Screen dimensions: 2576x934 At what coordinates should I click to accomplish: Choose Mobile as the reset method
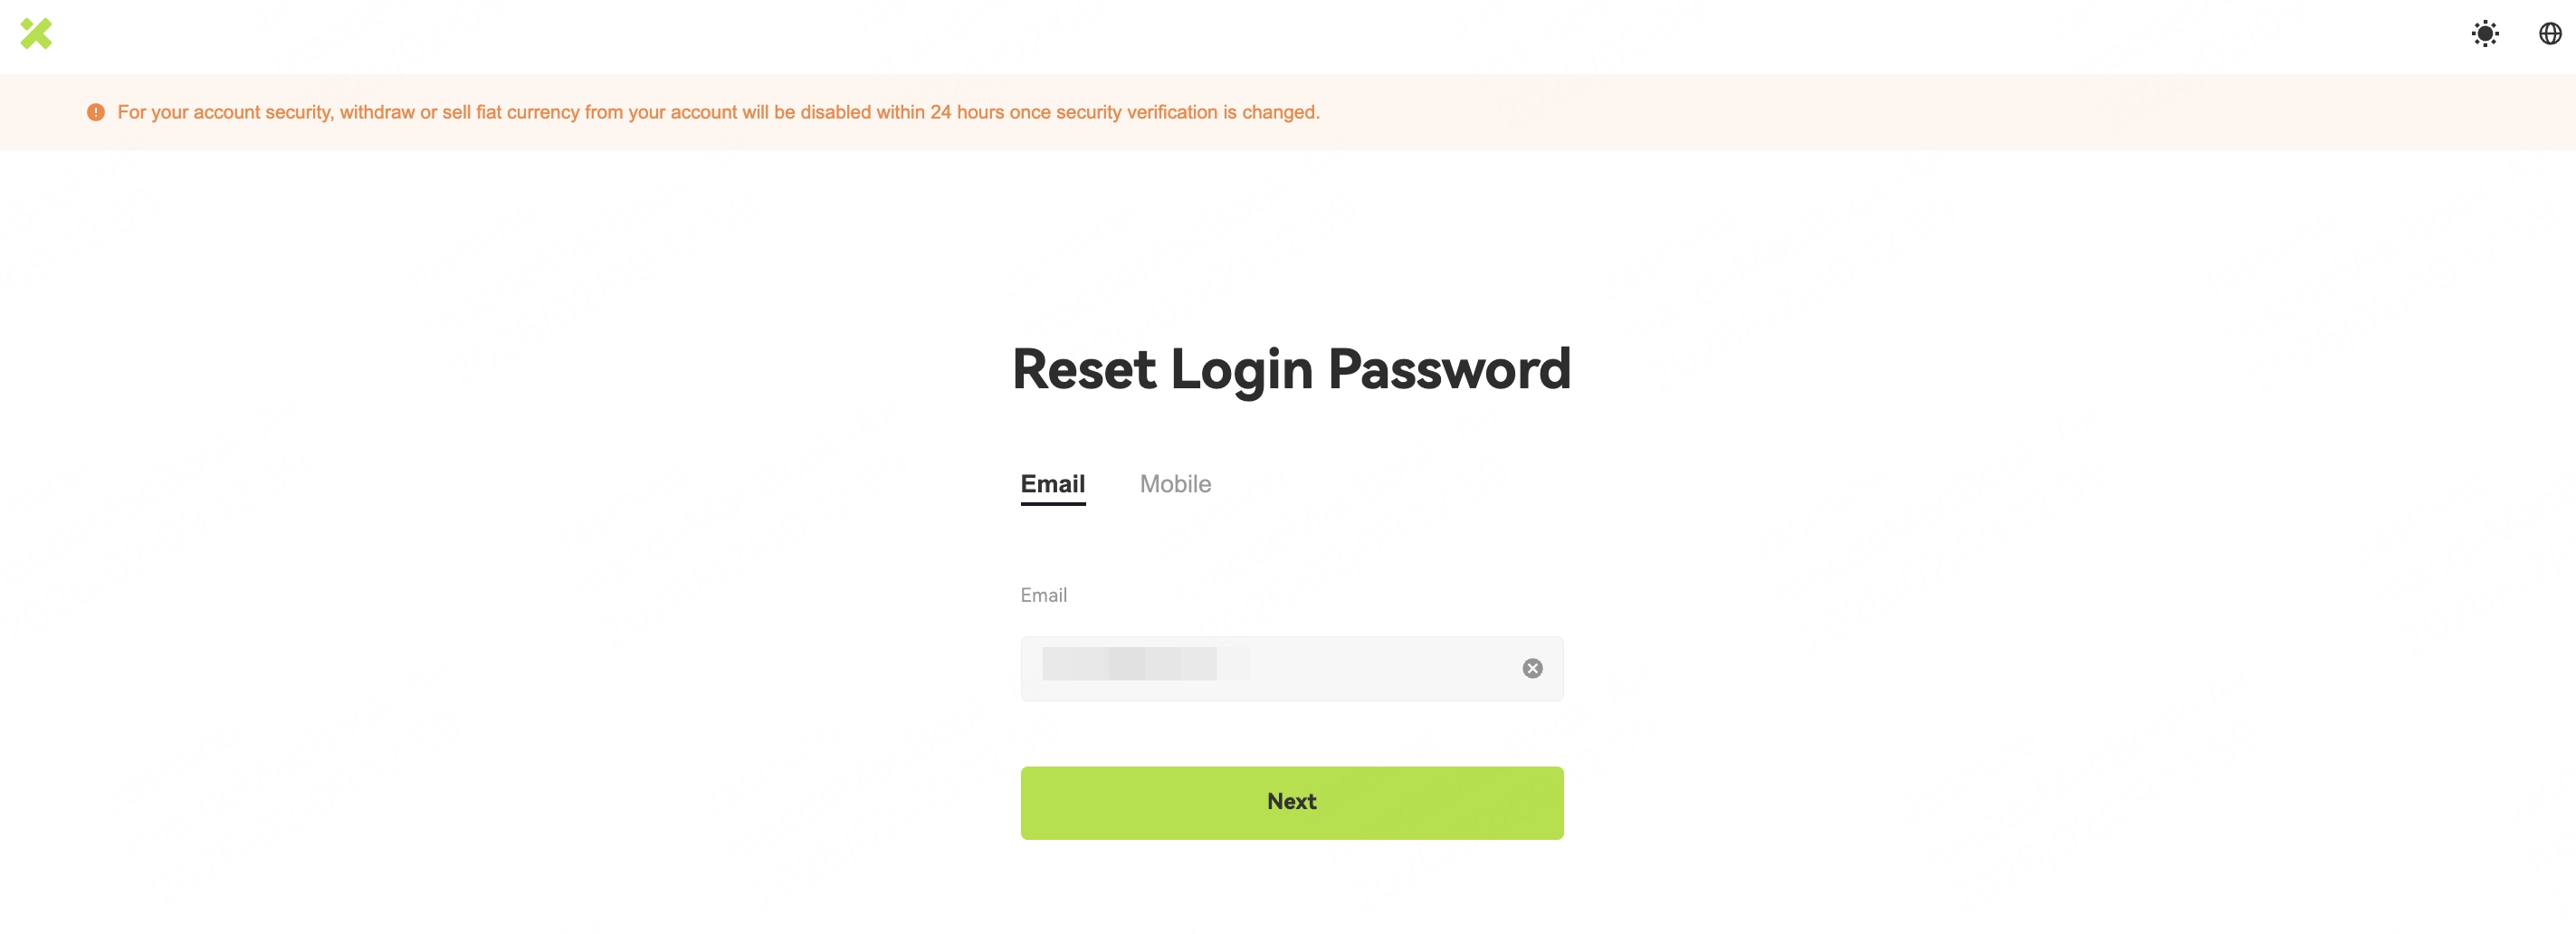(x=1175, y=484)
